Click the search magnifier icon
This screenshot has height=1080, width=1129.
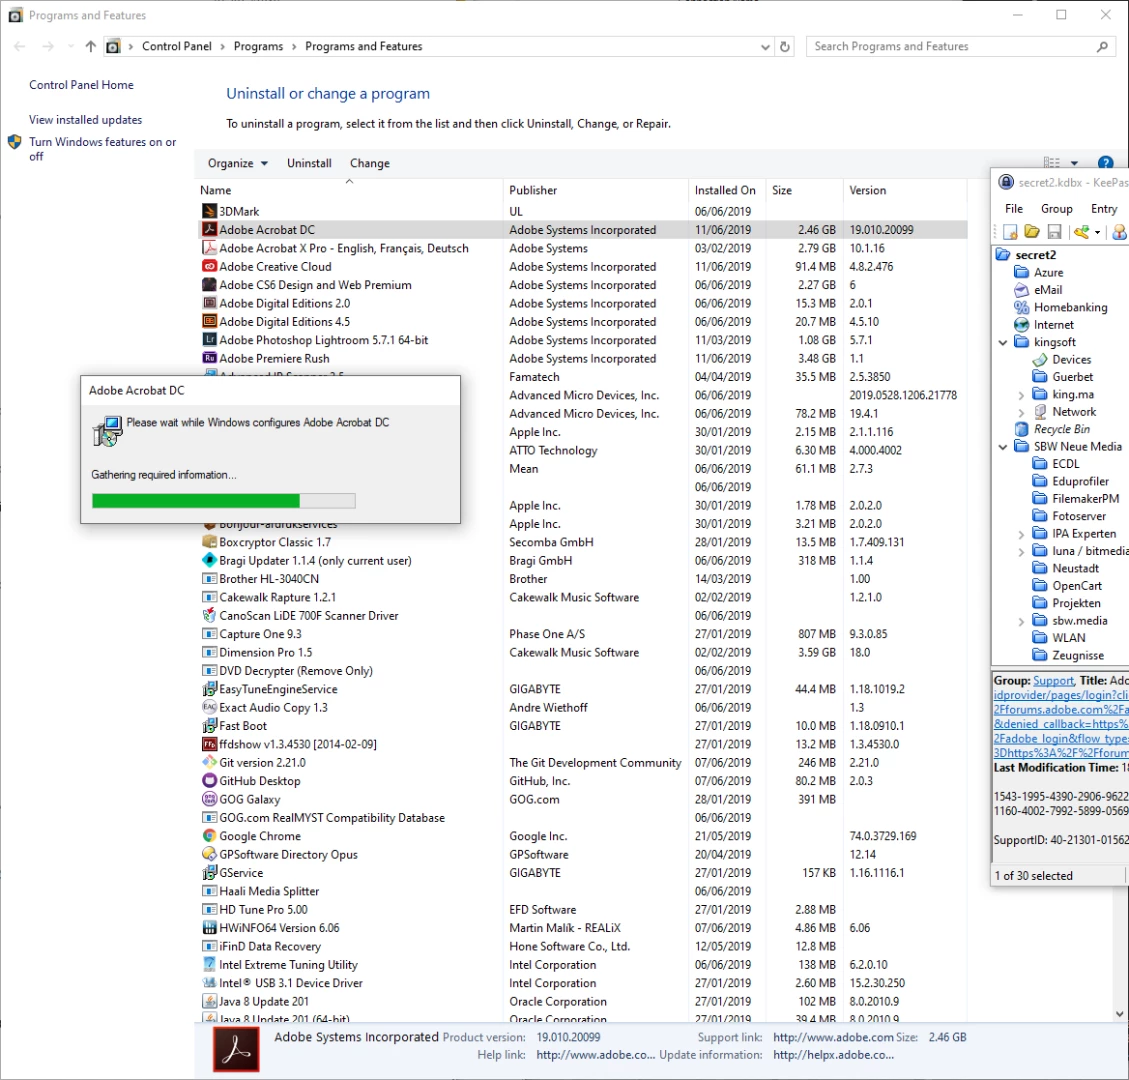(x=1102, y=47)
